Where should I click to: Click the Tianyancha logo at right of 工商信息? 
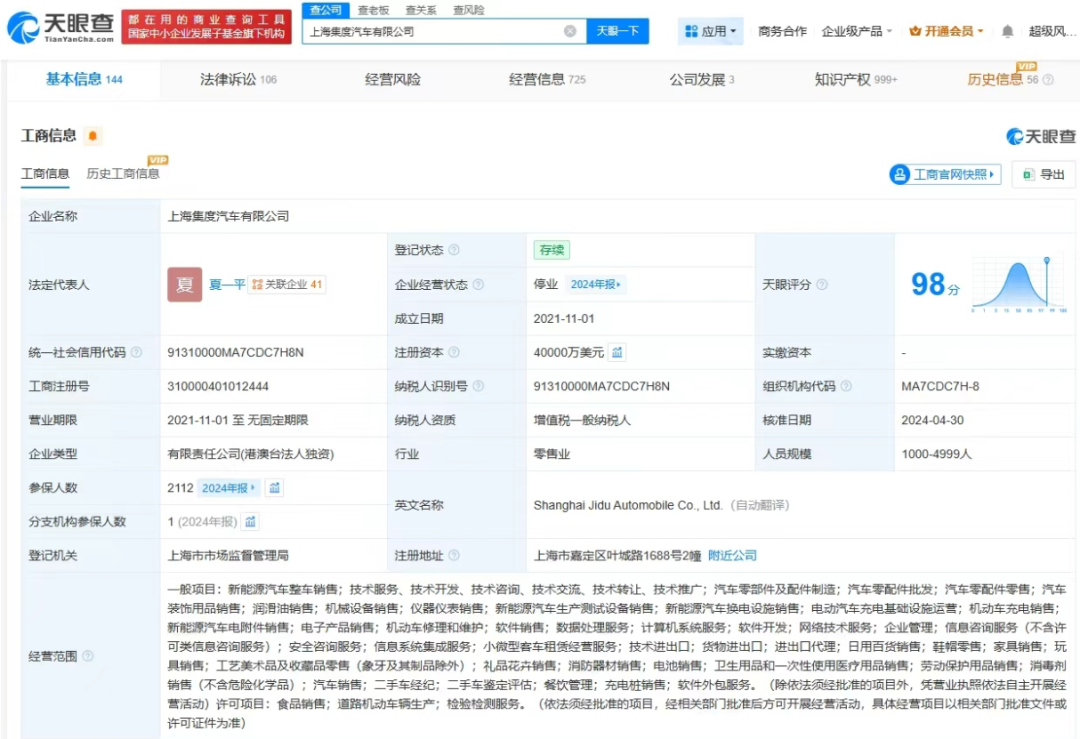tap(1041, 136)
